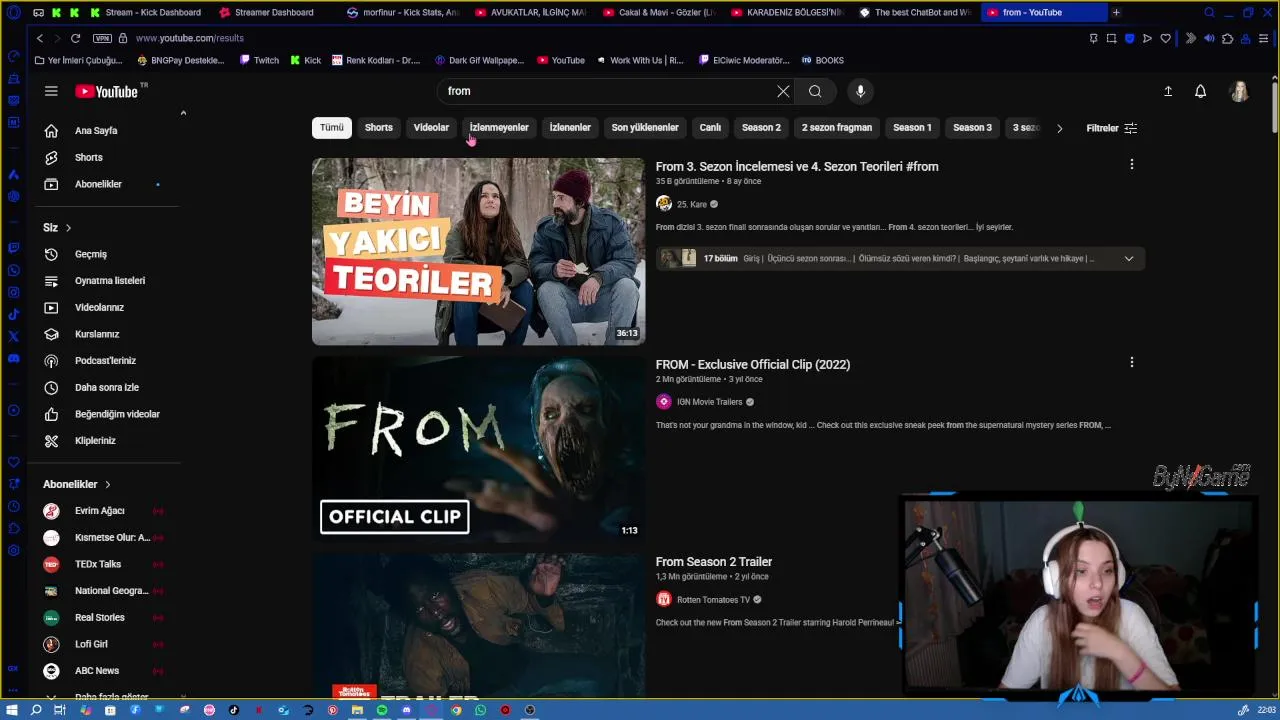Screen dimensions: 1280x720
Task: Open the upload/create icon in the header
Action: (1167, 91)
